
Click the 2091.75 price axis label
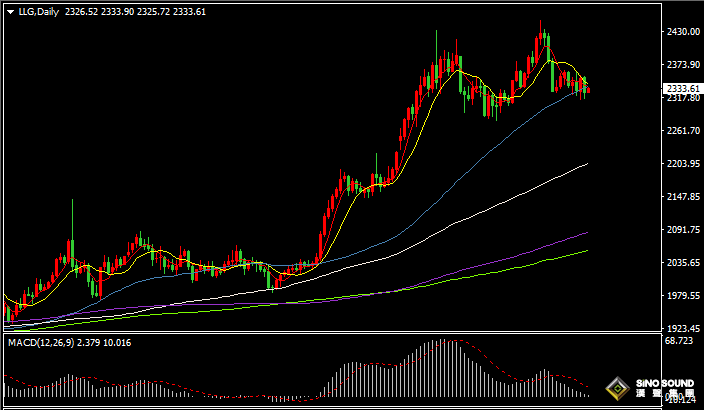[x=681, y=230]
